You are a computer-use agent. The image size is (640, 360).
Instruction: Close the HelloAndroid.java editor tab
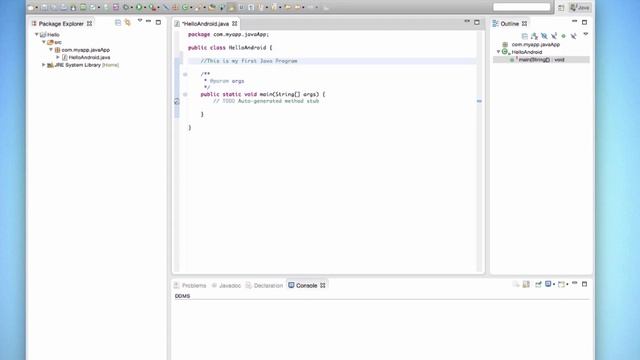(x=235, y=24)
